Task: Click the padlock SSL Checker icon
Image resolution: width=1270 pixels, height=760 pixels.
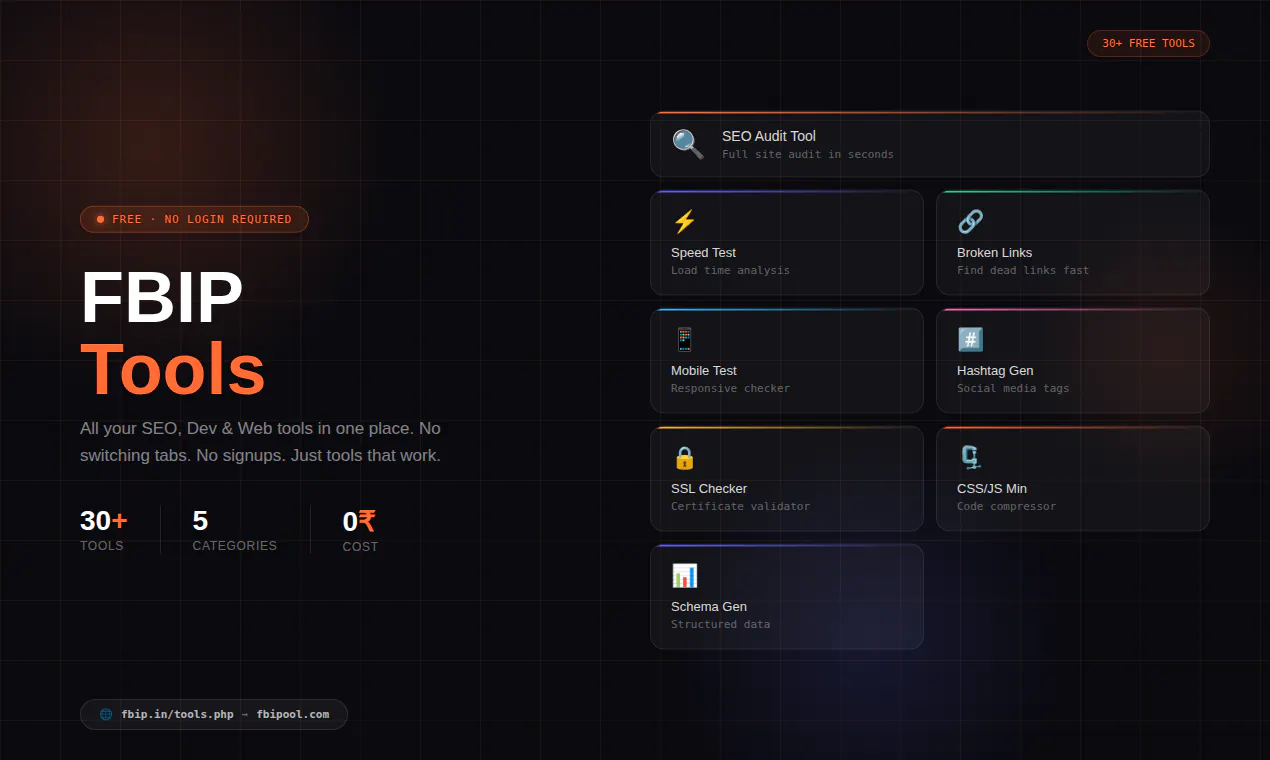Action: [x=684, y=458]
